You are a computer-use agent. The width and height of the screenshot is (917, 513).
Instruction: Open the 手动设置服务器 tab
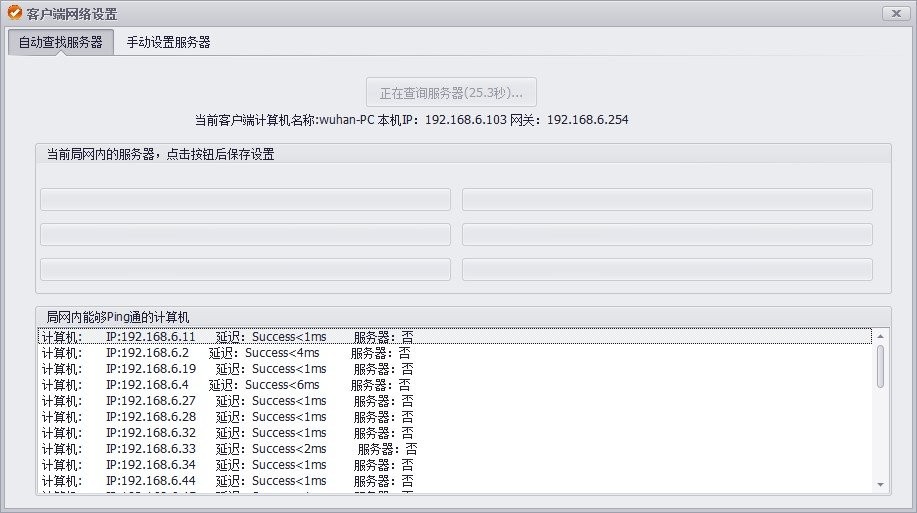pos(168,42)
